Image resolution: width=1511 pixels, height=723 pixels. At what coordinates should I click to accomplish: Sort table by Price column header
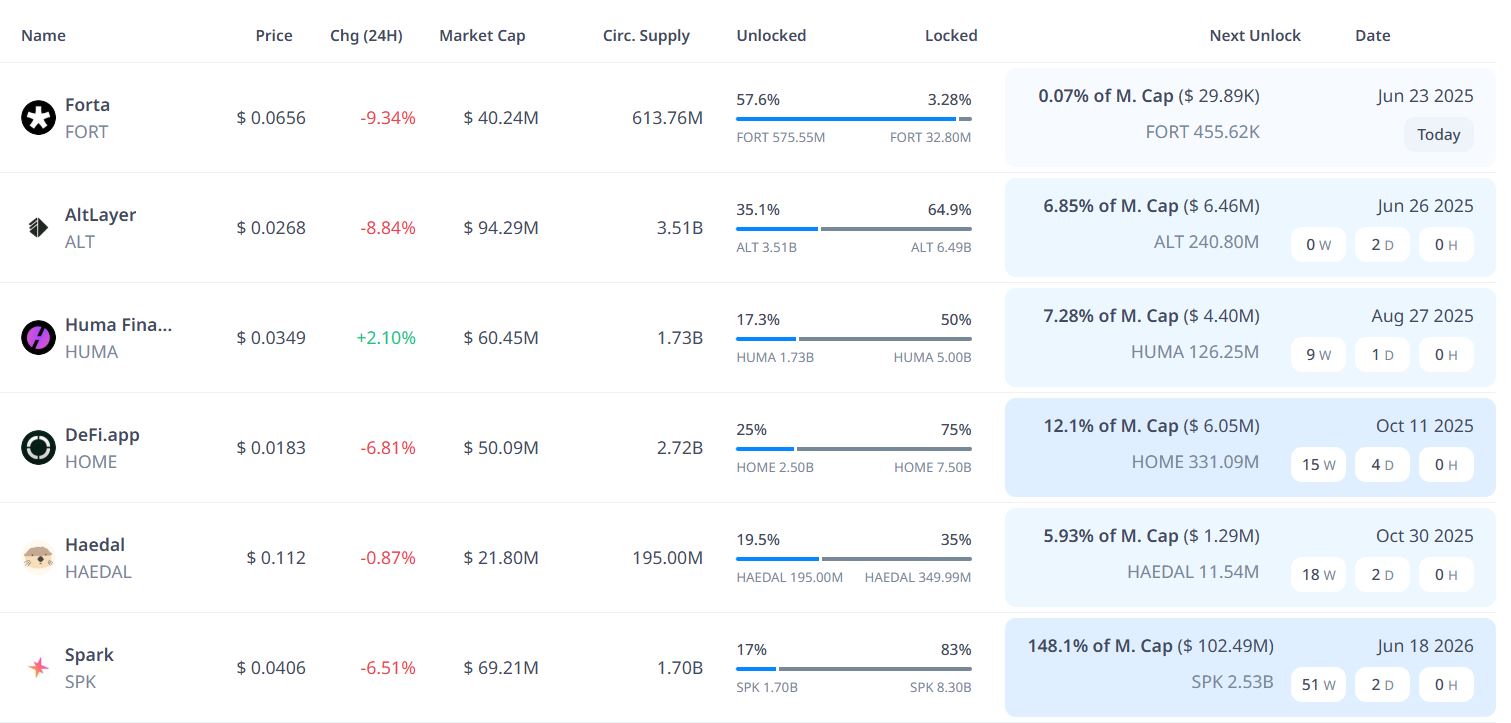(x=274, y=35)
